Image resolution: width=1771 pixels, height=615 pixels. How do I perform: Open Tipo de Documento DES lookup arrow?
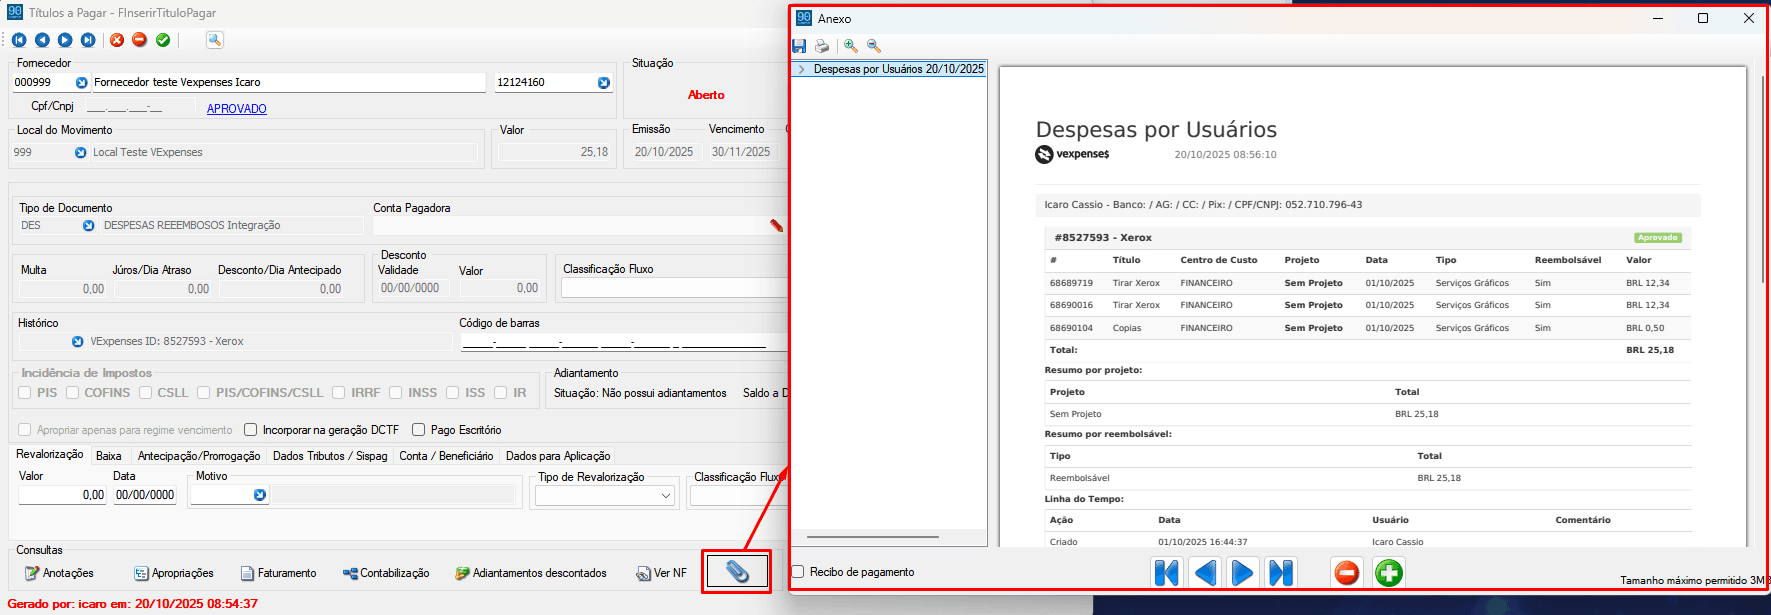click(x=89, y=226)
